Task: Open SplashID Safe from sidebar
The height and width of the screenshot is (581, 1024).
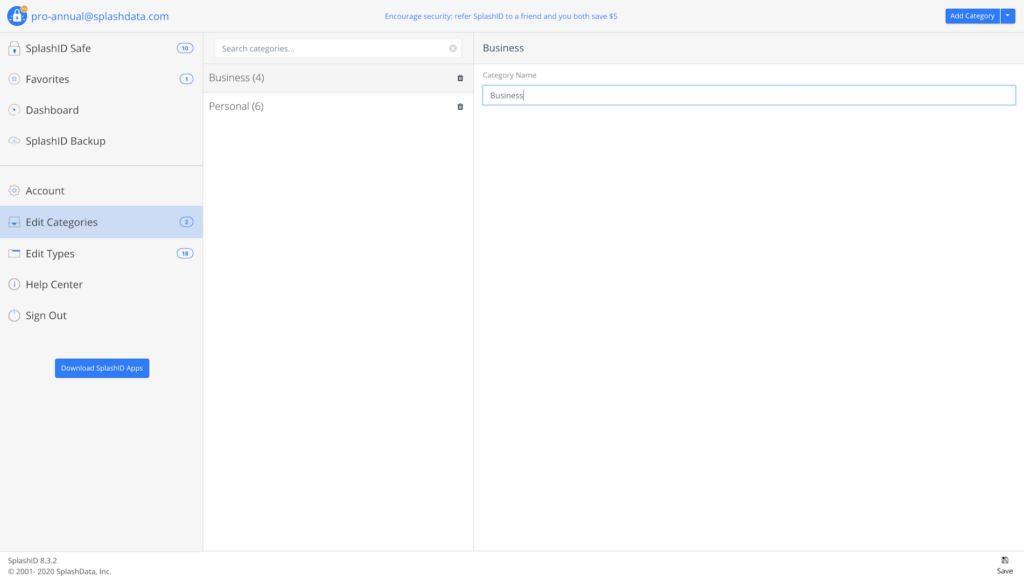Action: [58, 48]
